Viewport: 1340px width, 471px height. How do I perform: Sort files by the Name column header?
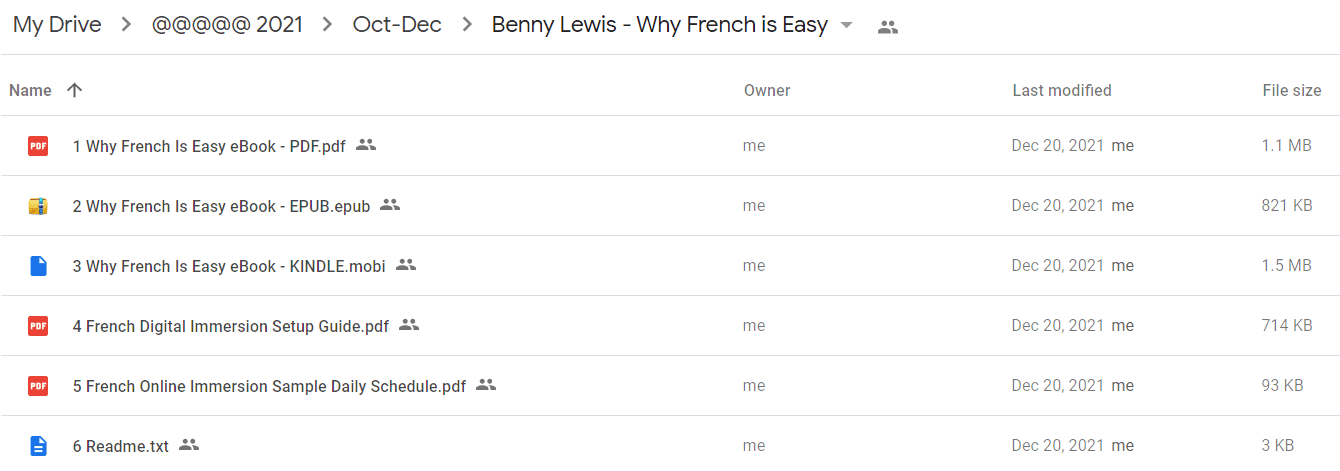click(30, 90)
